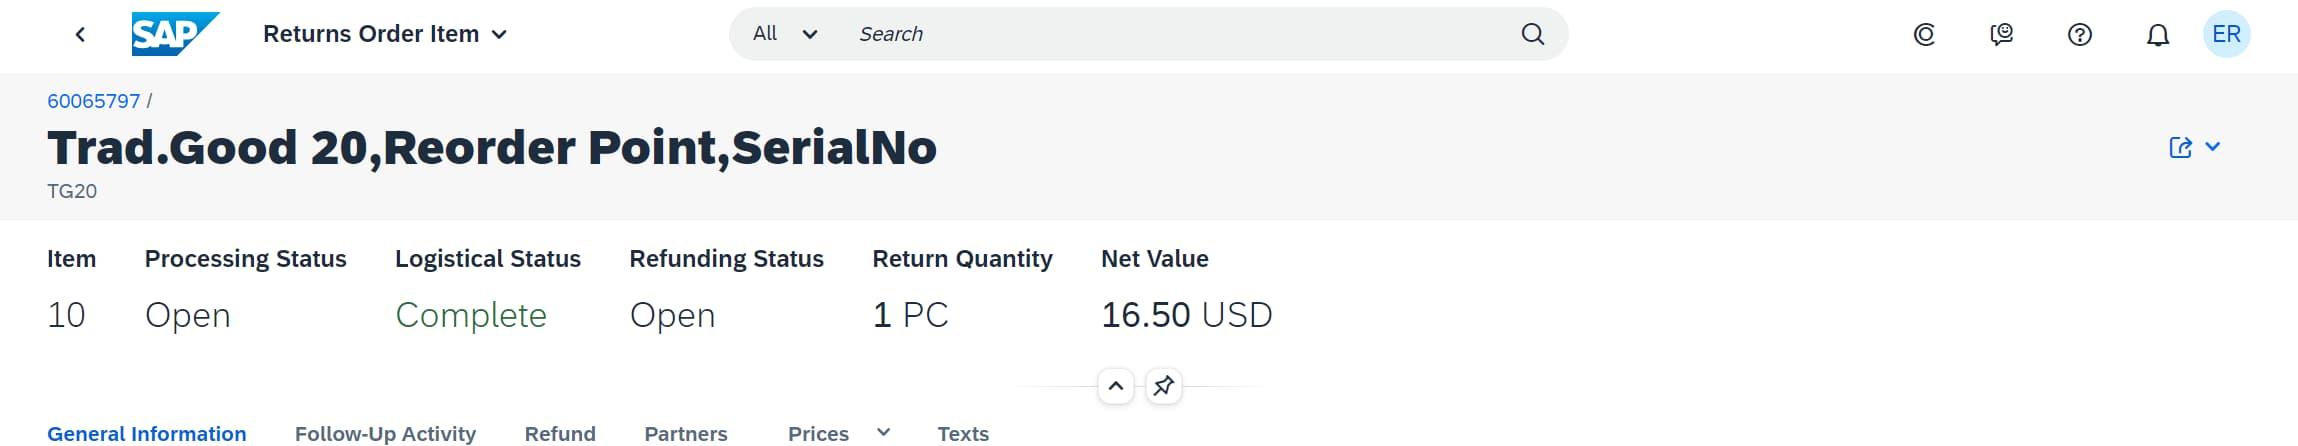2298x446 pixels.
Task: Open the All search scope dropdown
Action: coord(785,34)
